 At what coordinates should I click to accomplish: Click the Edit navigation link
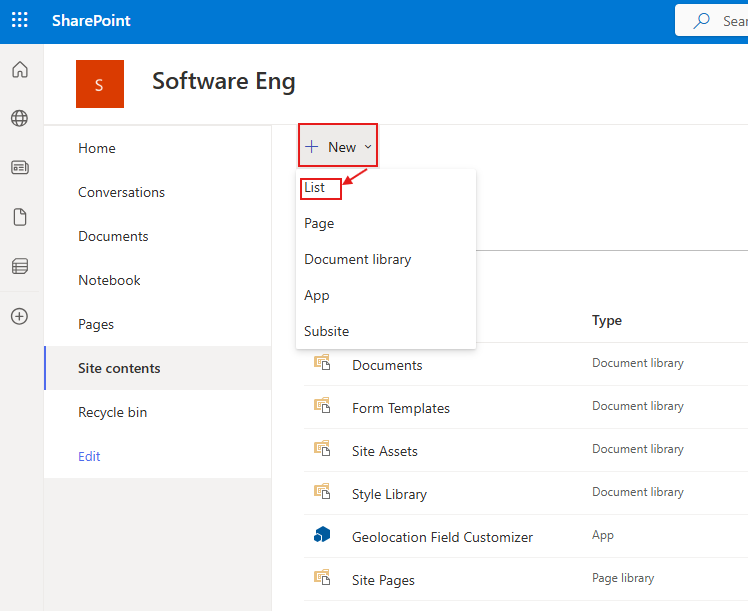point(89,456)
